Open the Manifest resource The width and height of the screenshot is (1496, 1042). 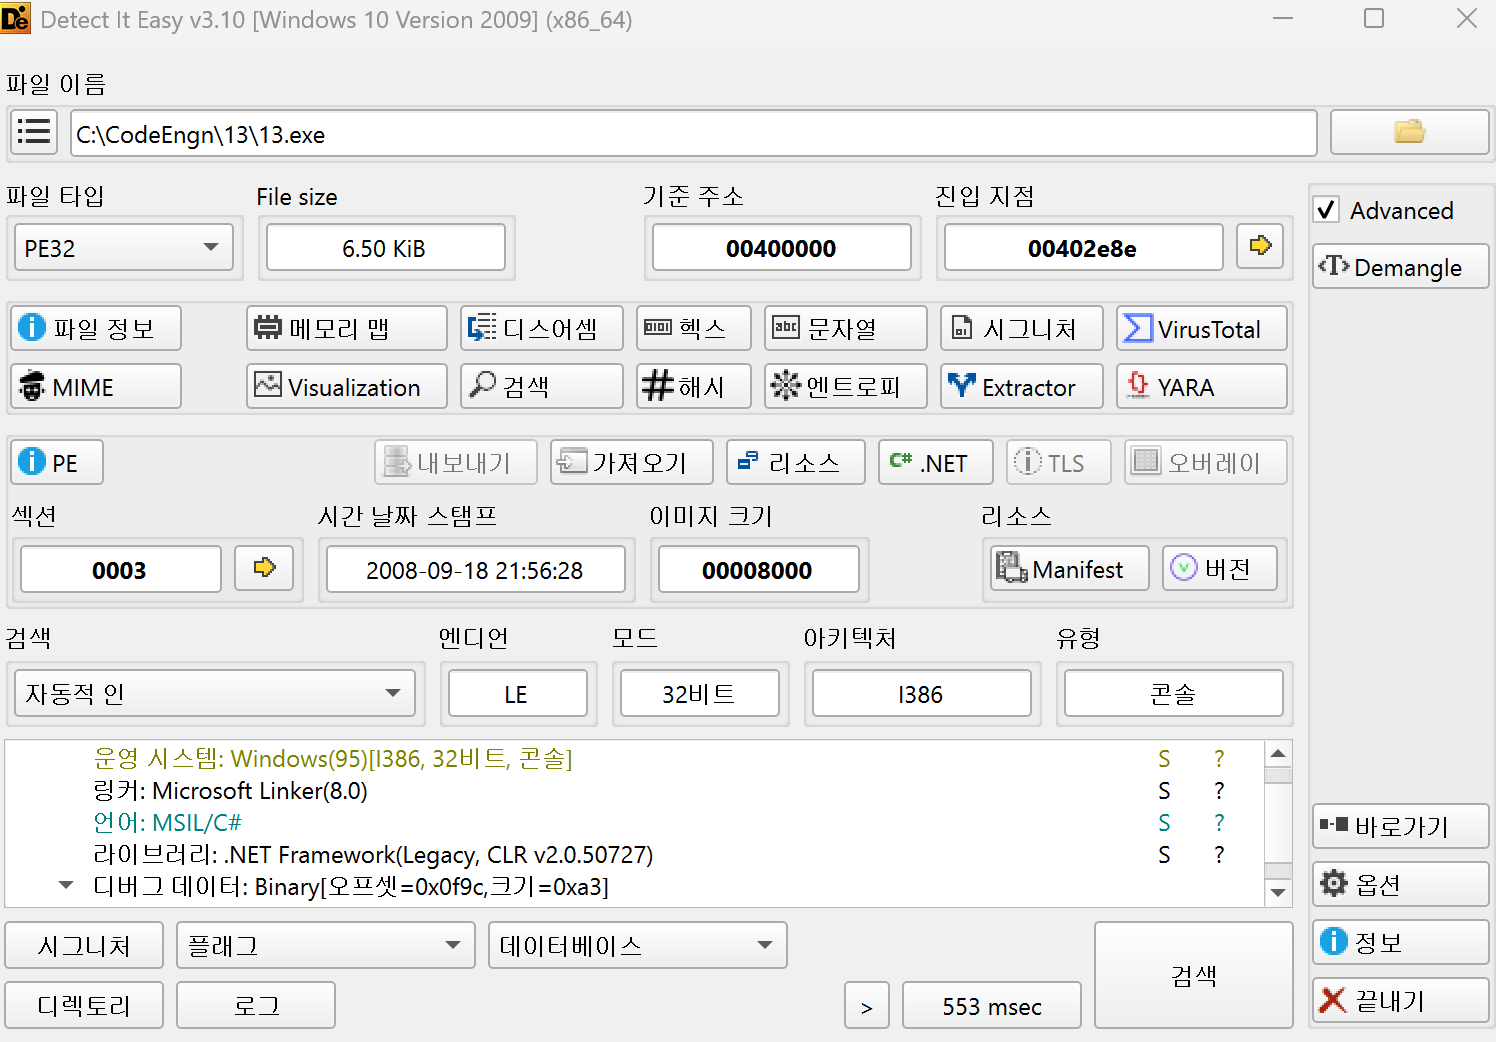tap(1070, 568)
